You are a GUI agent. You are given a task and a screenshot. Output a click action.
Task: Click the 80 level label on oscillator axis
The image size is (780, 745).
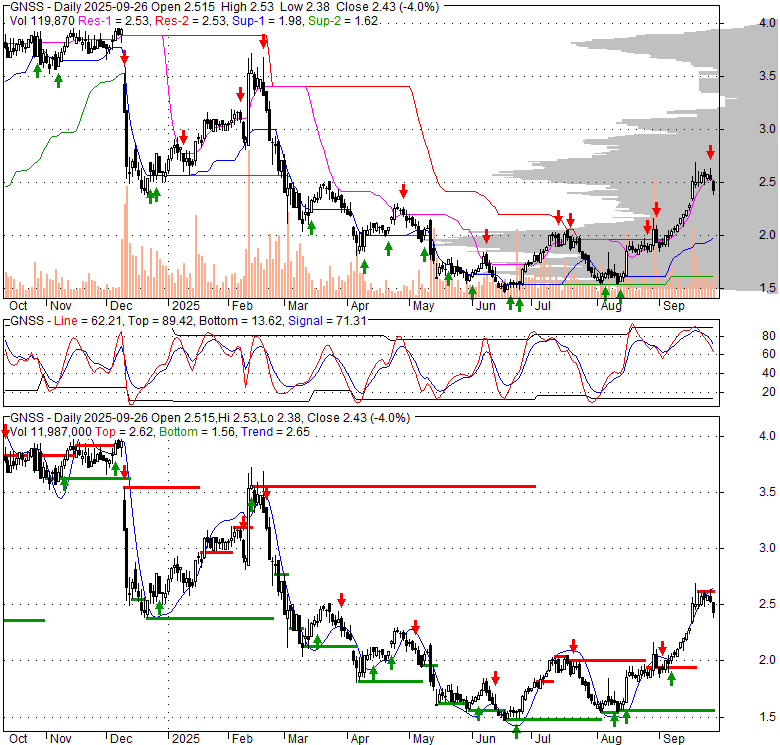(769, 336)
